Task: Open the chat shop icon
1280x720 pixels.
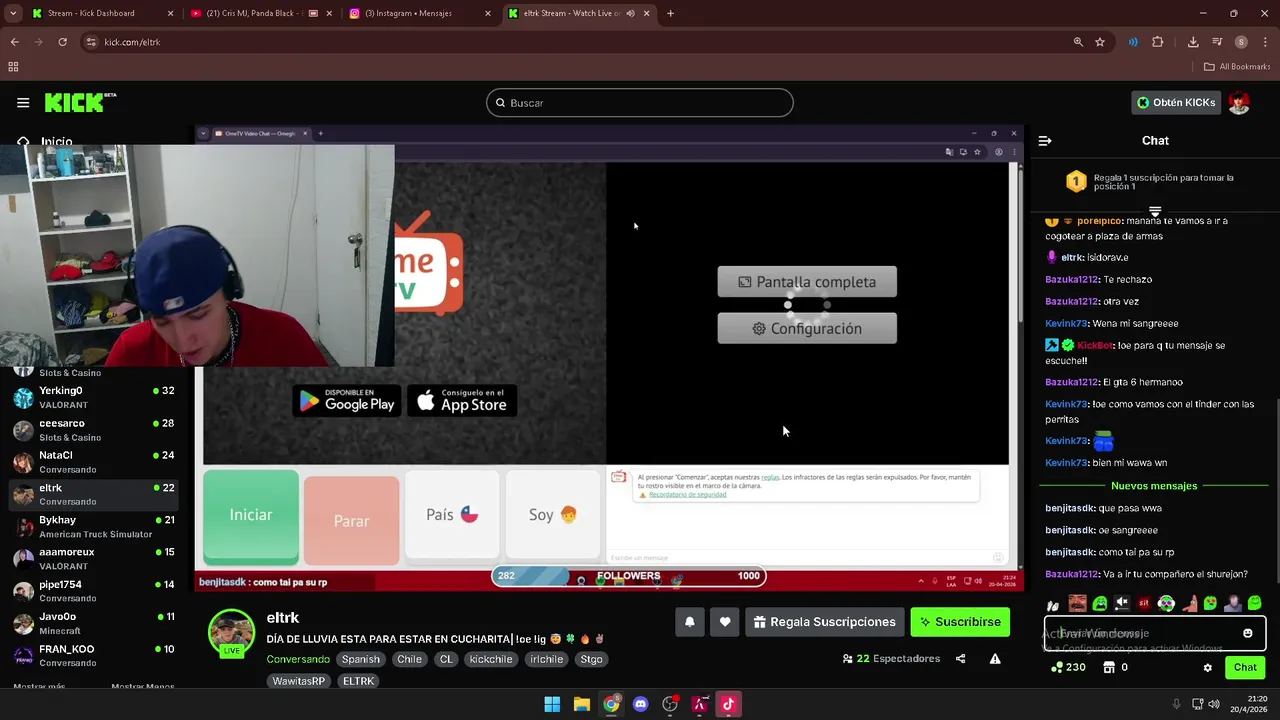Action: pos(1109,667)
